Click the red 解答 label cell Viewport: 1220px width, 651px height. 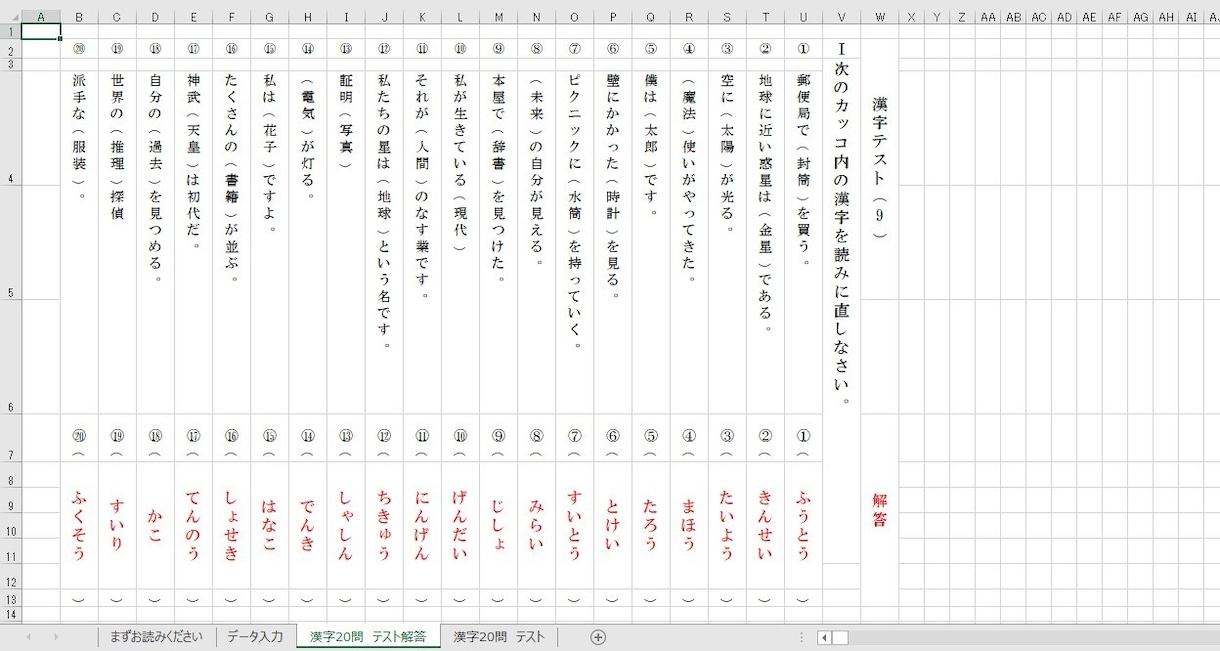[880, 510]
